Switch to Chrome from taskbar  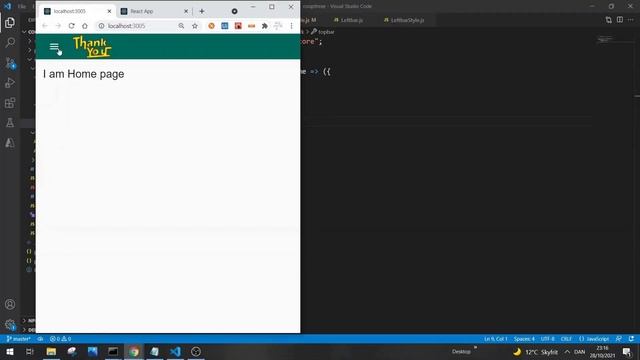(134, 351)
